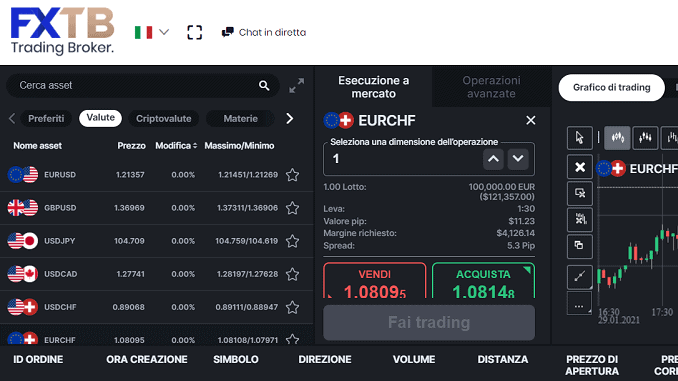This screenshot has height=381, width=678.
Task: Click the remove selected drawing tool
Action: (x=580, y=193)
